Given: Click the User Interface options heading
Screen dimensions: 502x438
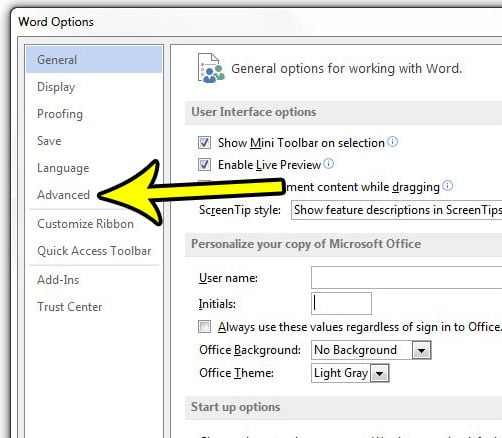Looking at the screenshot, I should click(254, 112).
